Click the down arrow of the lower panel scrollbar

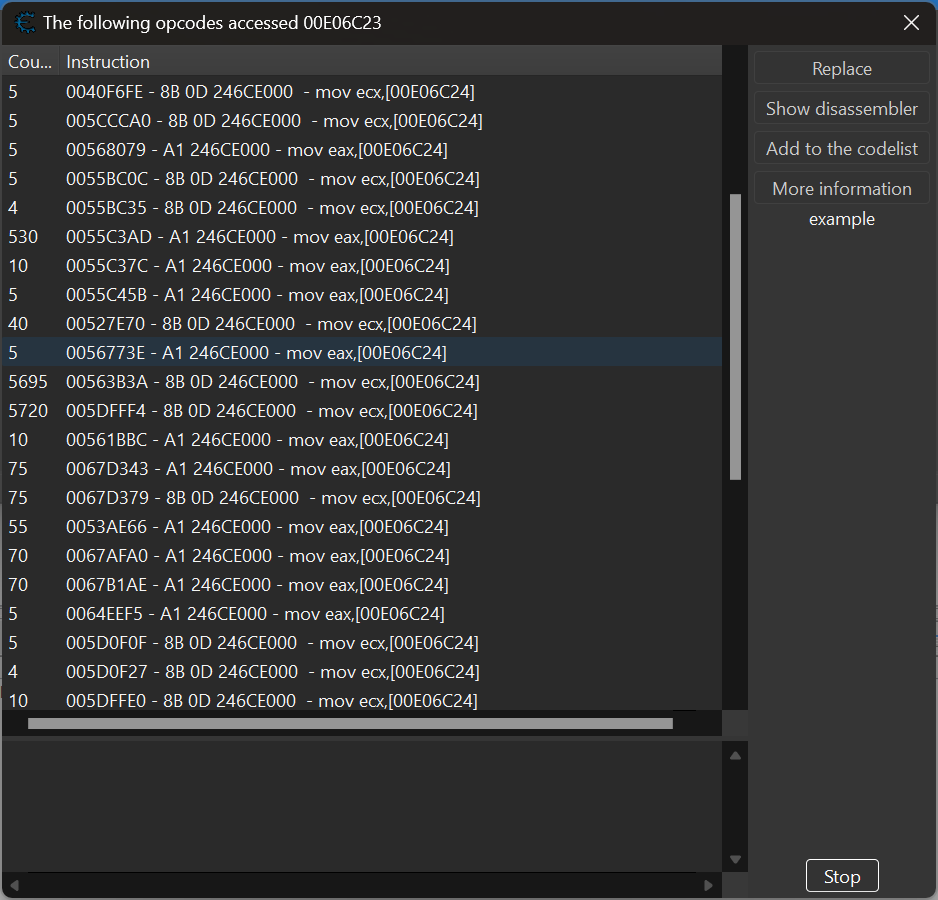pos(735,858)
